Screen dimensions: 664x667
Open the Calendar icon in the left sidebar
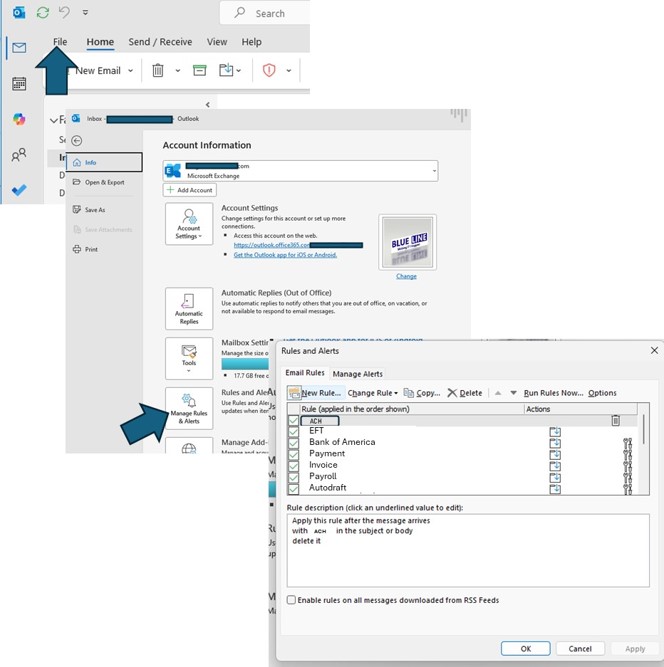click(19, 84)
